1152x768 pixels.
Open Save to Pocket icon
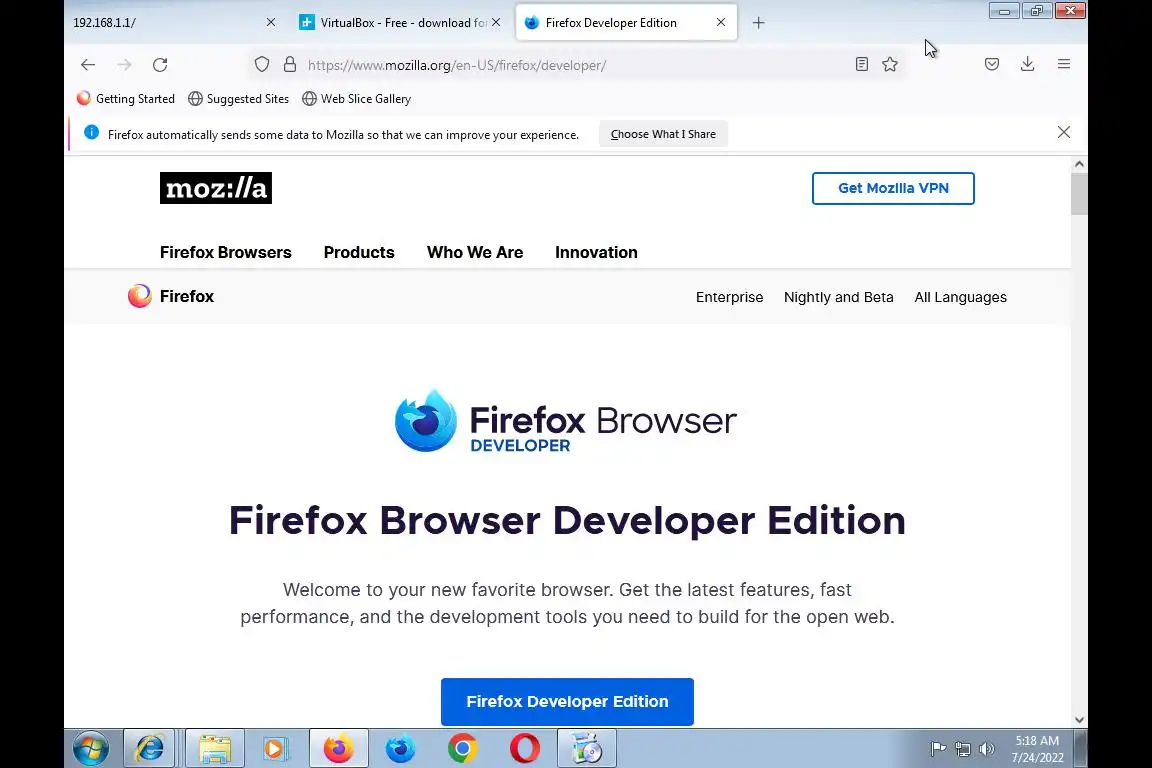click(992, 65)
